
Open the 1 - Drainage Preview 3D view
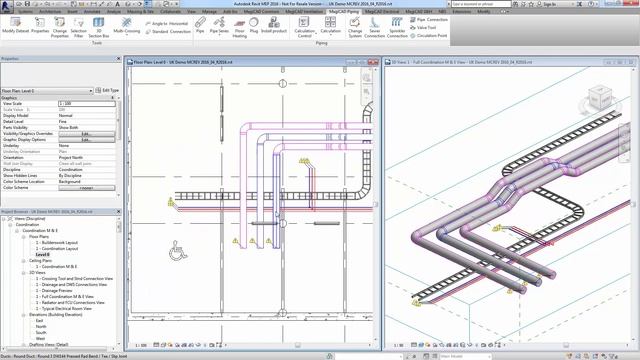[54, 291]
